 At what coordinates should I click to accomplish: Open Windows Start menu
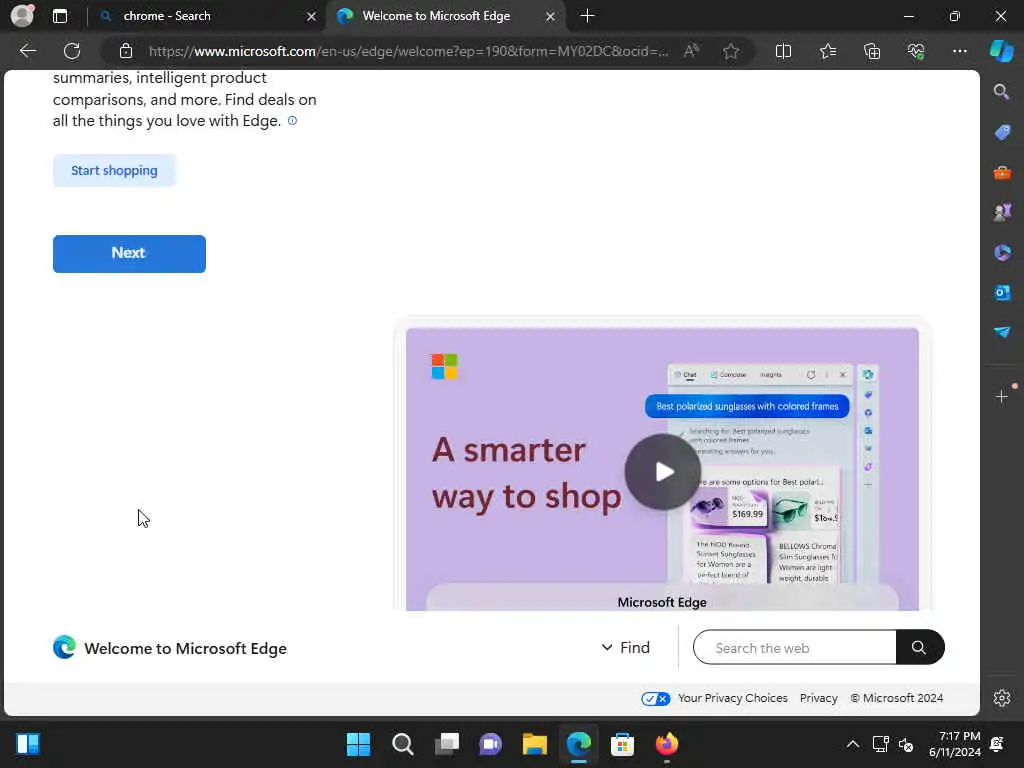tap(359, 744)
